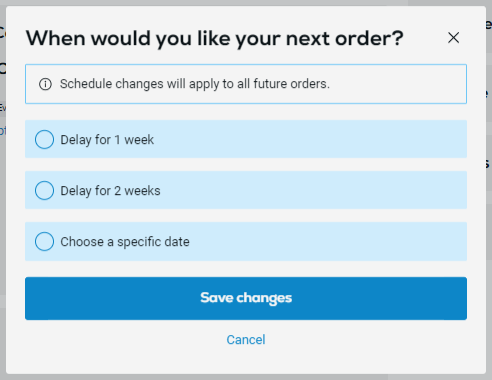
Task: Click the circled 'i' beside Schedule changes
Action: click(x=45, y=84)
